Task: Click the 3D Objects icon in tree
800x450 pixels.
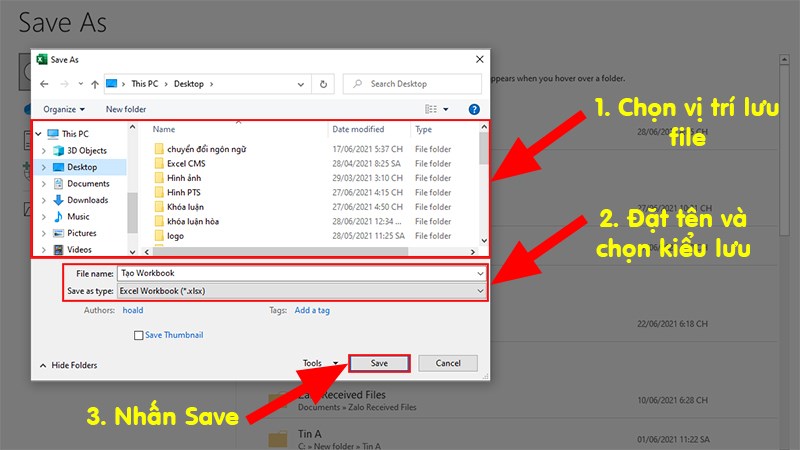Action: 59,151
